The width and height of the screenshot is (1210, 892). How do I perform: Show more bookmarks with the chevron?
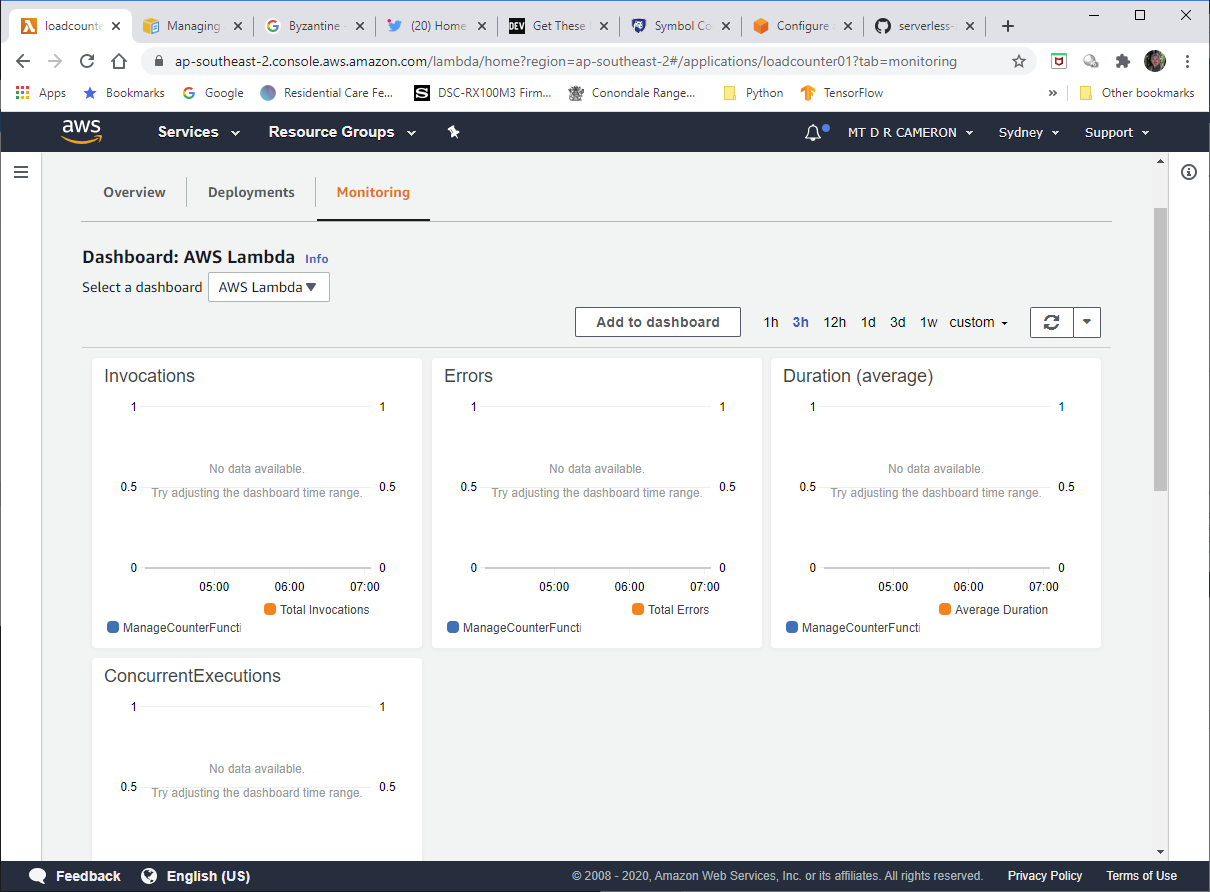coord(1052,93)
